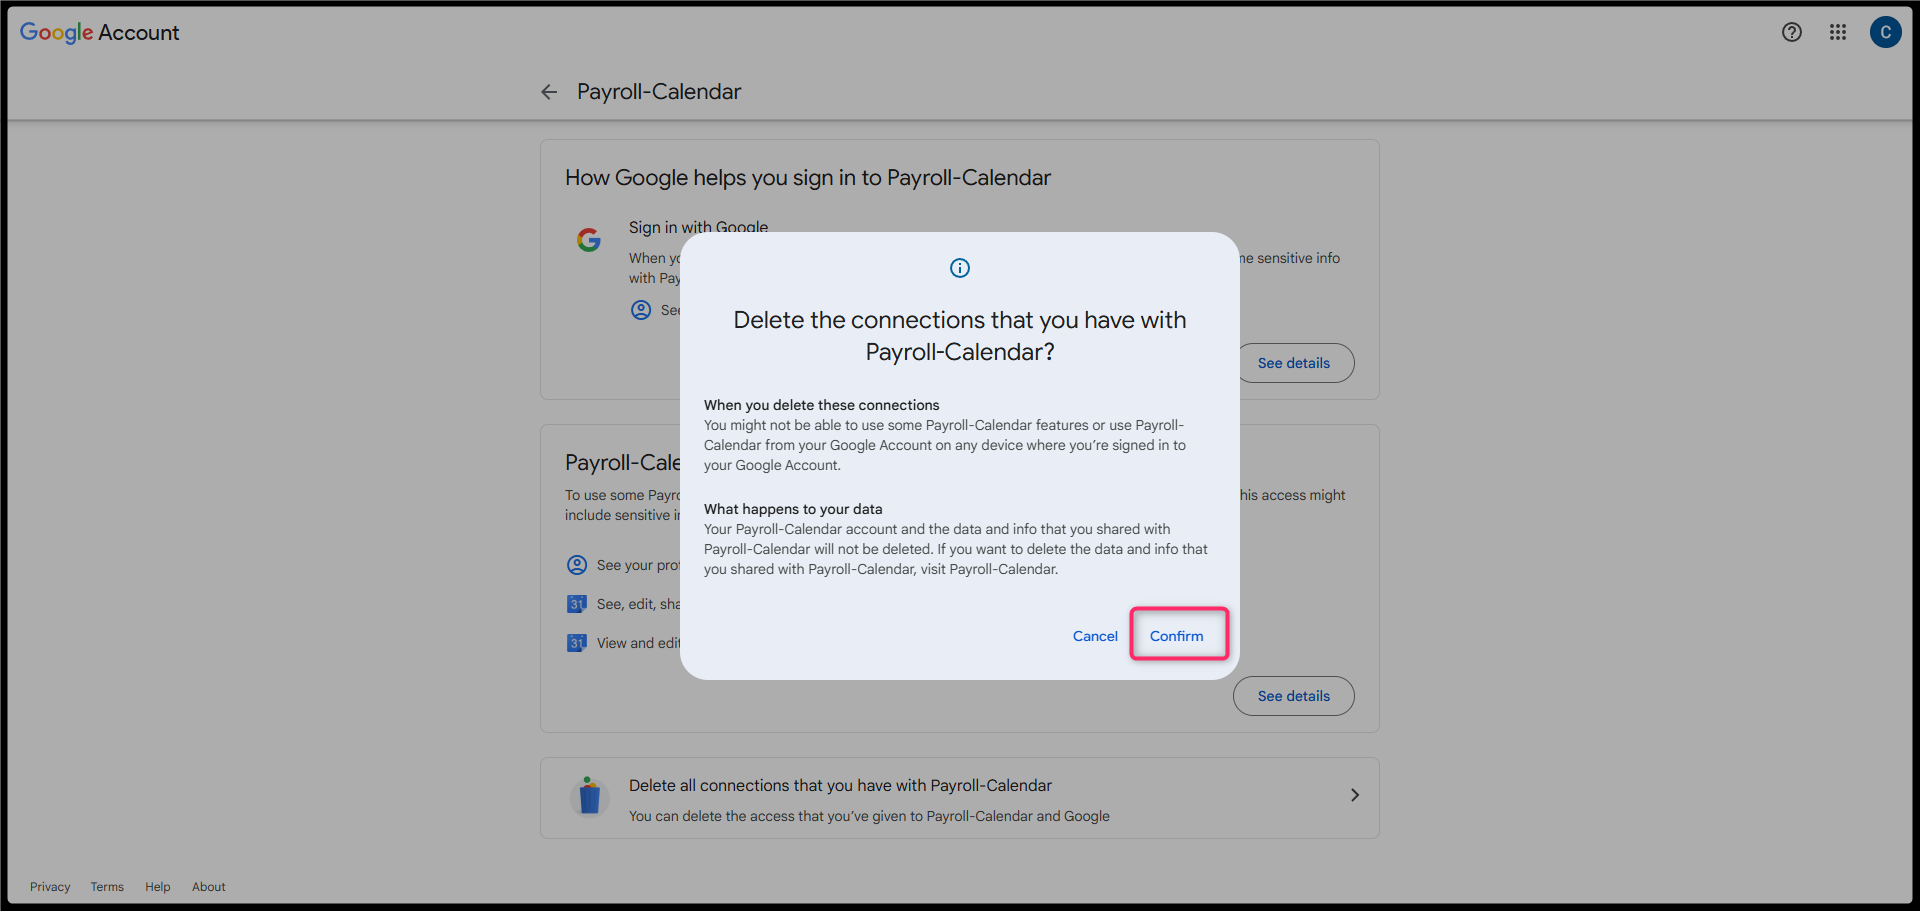Click the calendar icon beside 'View and edit'
Viewport: 1920px width, 911px height.
(577, 643)
